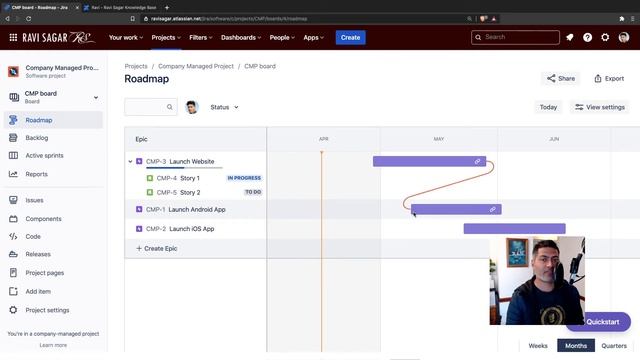Switch timeline to Months view
The height and width of the screenshot is (360, 640).
pos(576,346)
